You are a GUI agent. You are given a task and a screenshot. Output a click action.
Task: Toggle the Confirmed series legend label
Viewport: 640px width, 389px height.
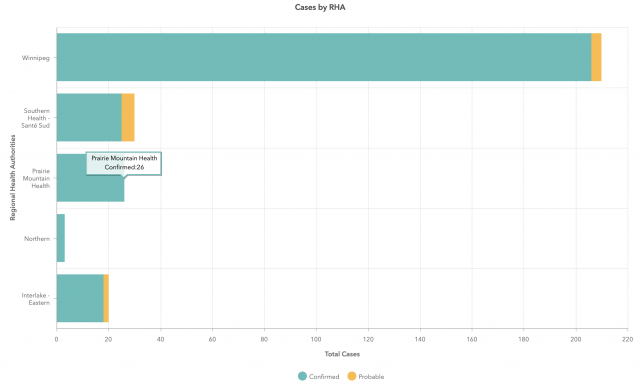pyautogui.click(x=324, y=377)
